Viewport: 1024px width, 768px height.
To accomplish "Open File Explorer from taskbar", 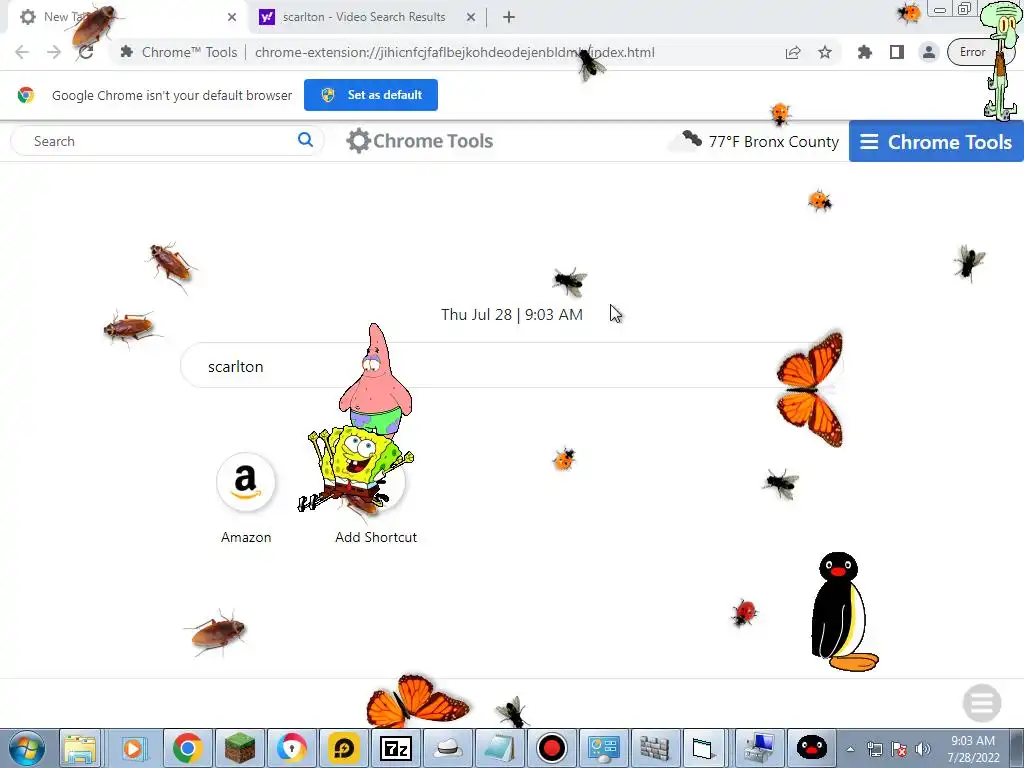I will (x=80, y=748).
